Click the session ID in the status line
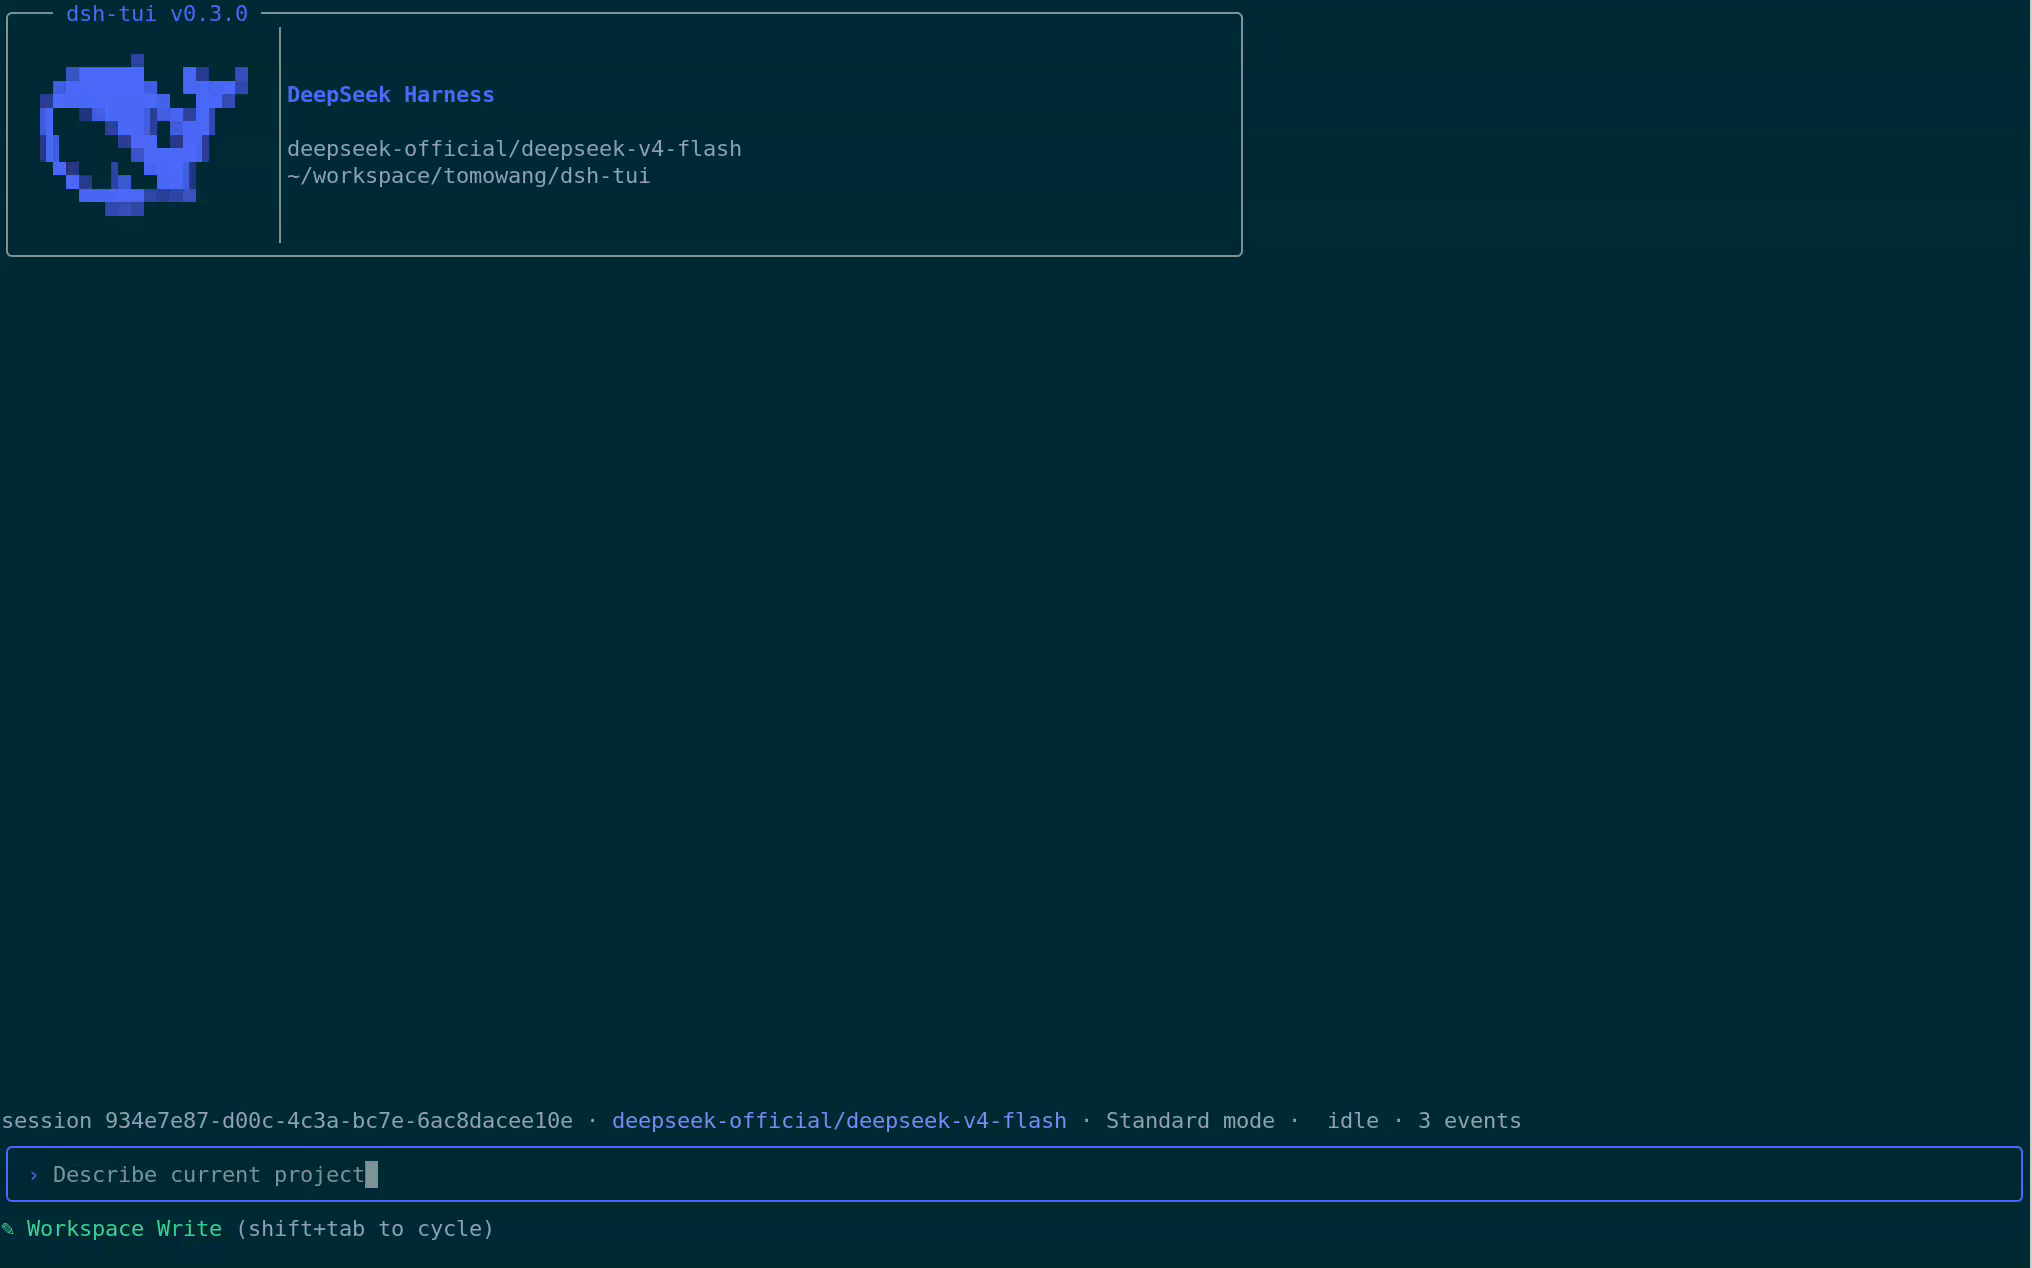The image size is (2032, 1268). [339, 1121]
